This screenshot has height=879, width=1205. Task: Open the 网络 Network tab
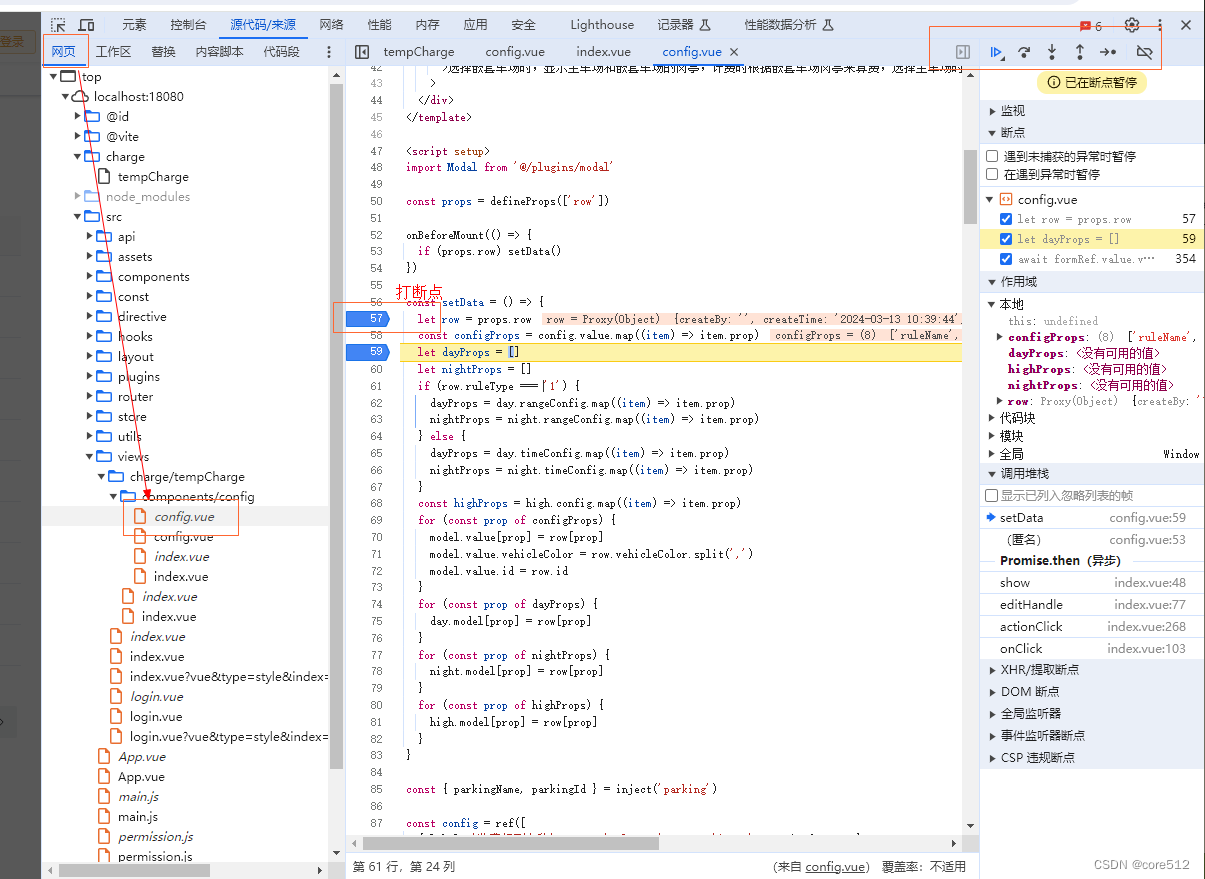pos(332,25)
